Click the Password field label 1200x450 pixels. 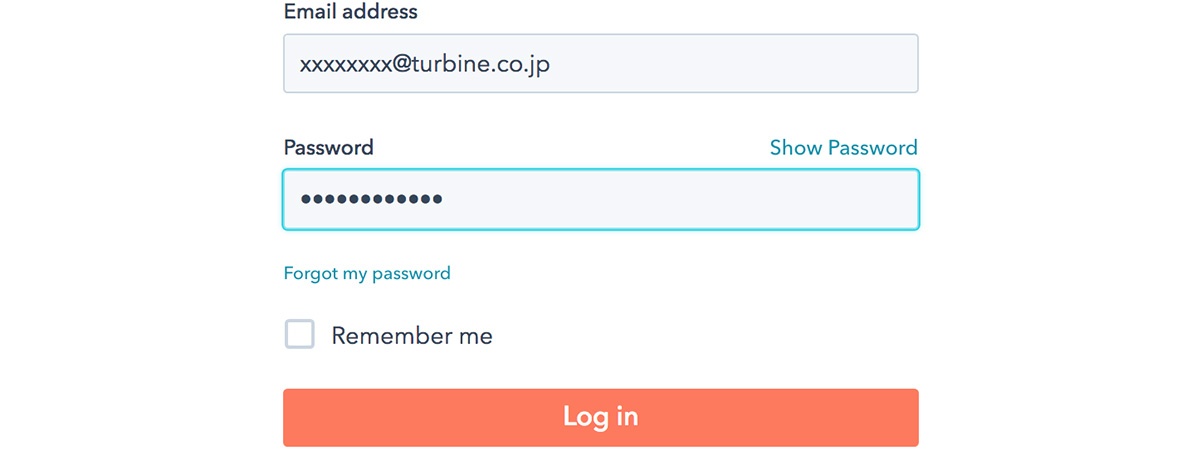pos(328,148)
